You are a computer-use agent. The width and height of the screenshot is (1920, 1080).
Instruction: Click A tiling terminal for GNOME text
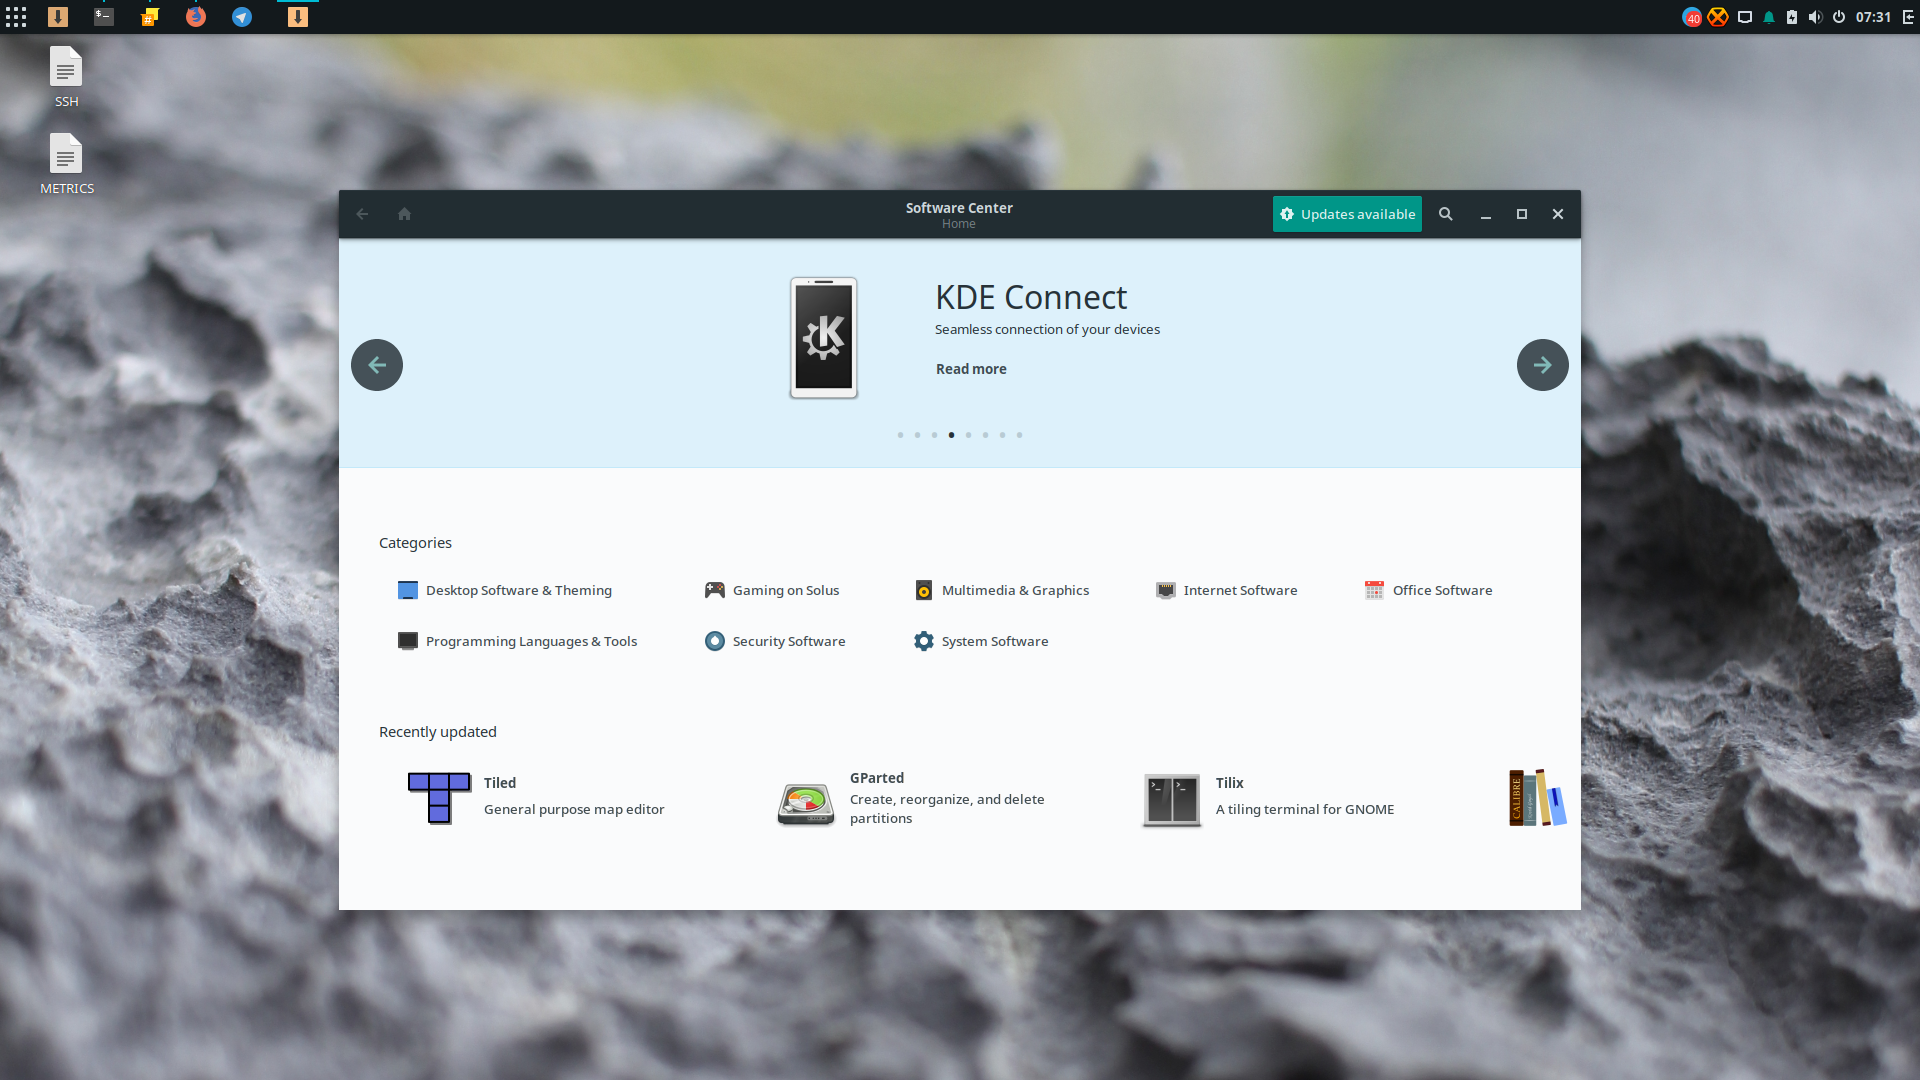tap(1305, 810)
